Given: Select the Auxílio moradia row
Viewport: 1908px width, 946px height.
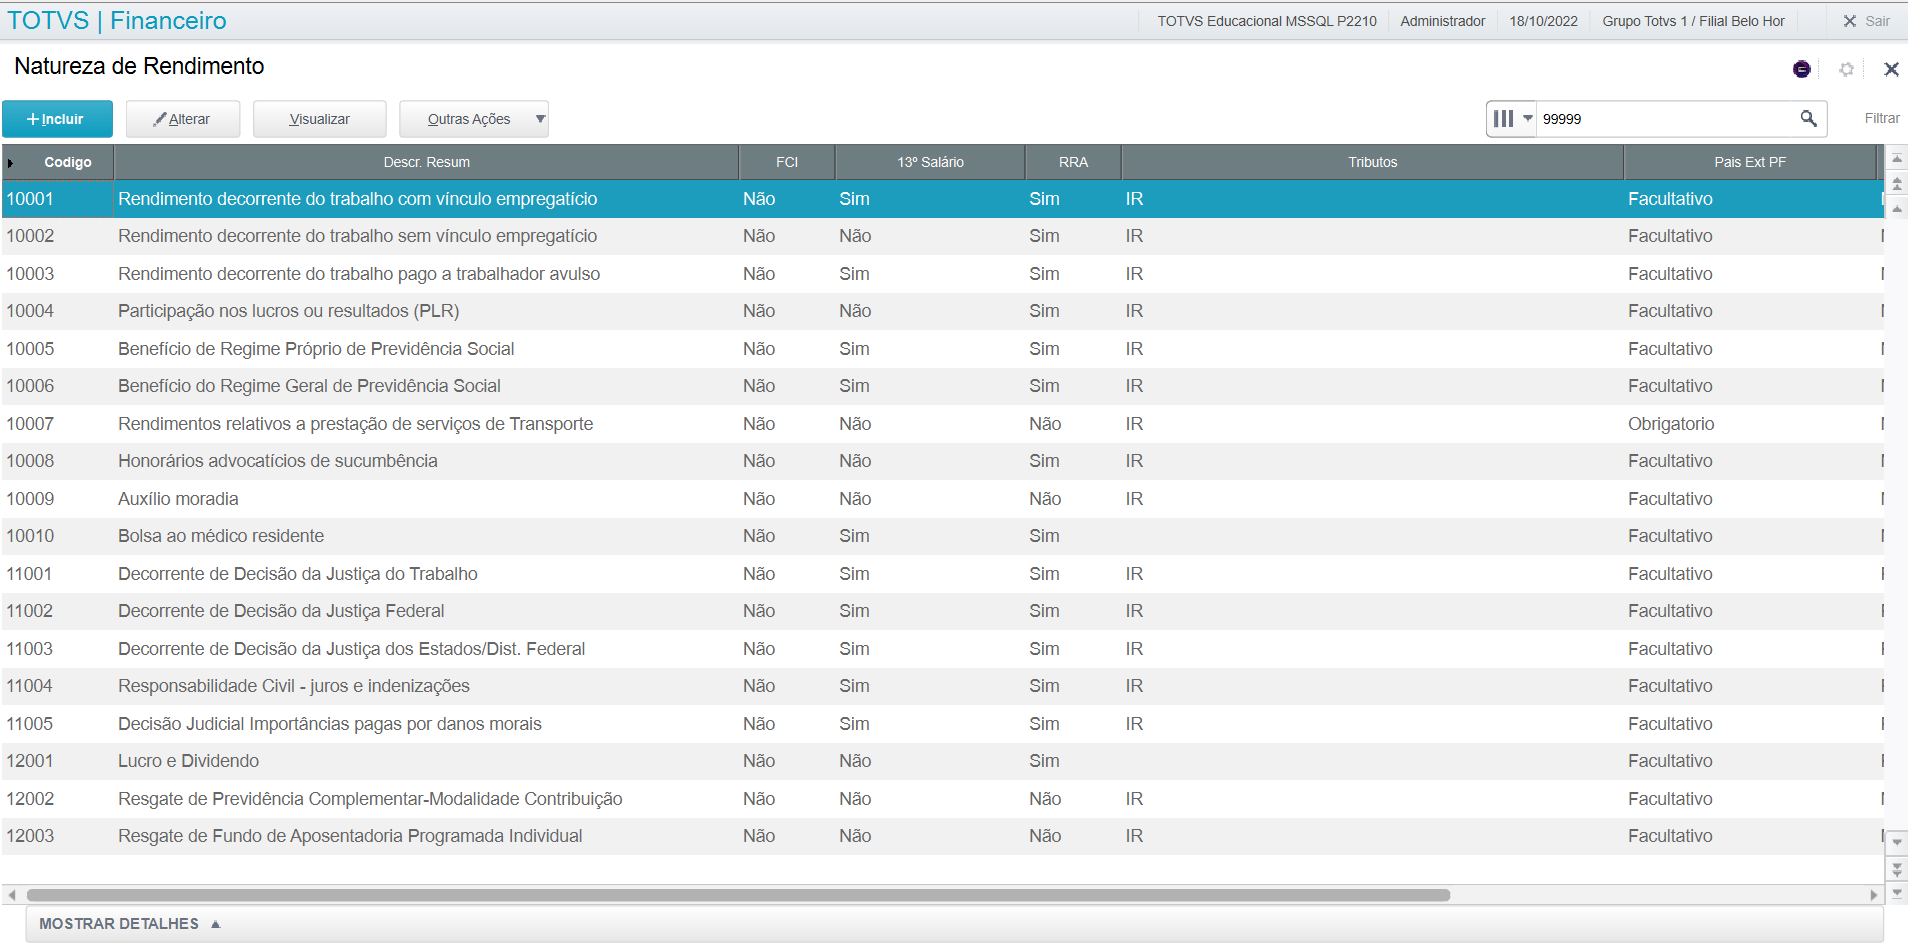Looking at the screenshot, I should coord(942,499).
